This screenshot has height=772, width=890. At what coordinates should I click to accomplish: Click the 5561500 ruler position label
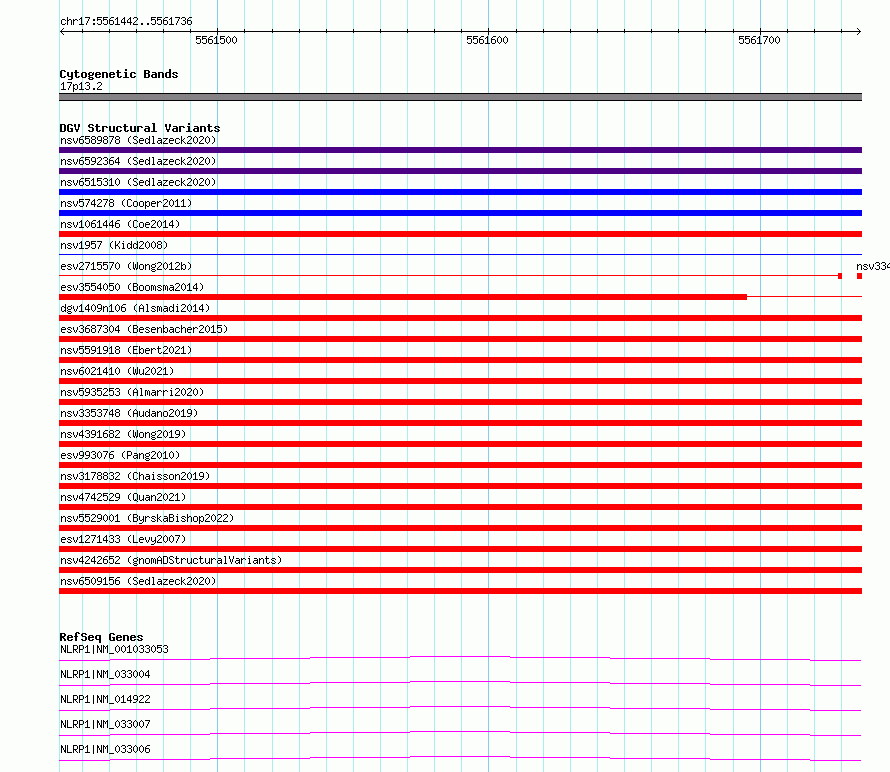coord(216,40)
